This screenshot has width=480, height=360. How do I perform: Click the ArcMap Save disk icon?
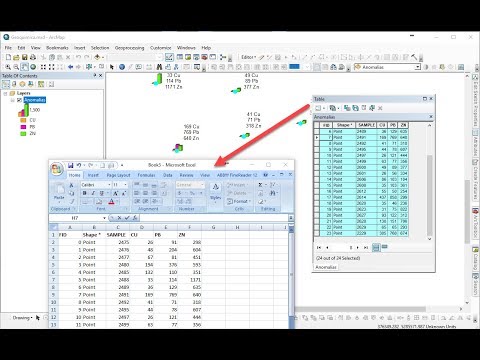(24, 57)
